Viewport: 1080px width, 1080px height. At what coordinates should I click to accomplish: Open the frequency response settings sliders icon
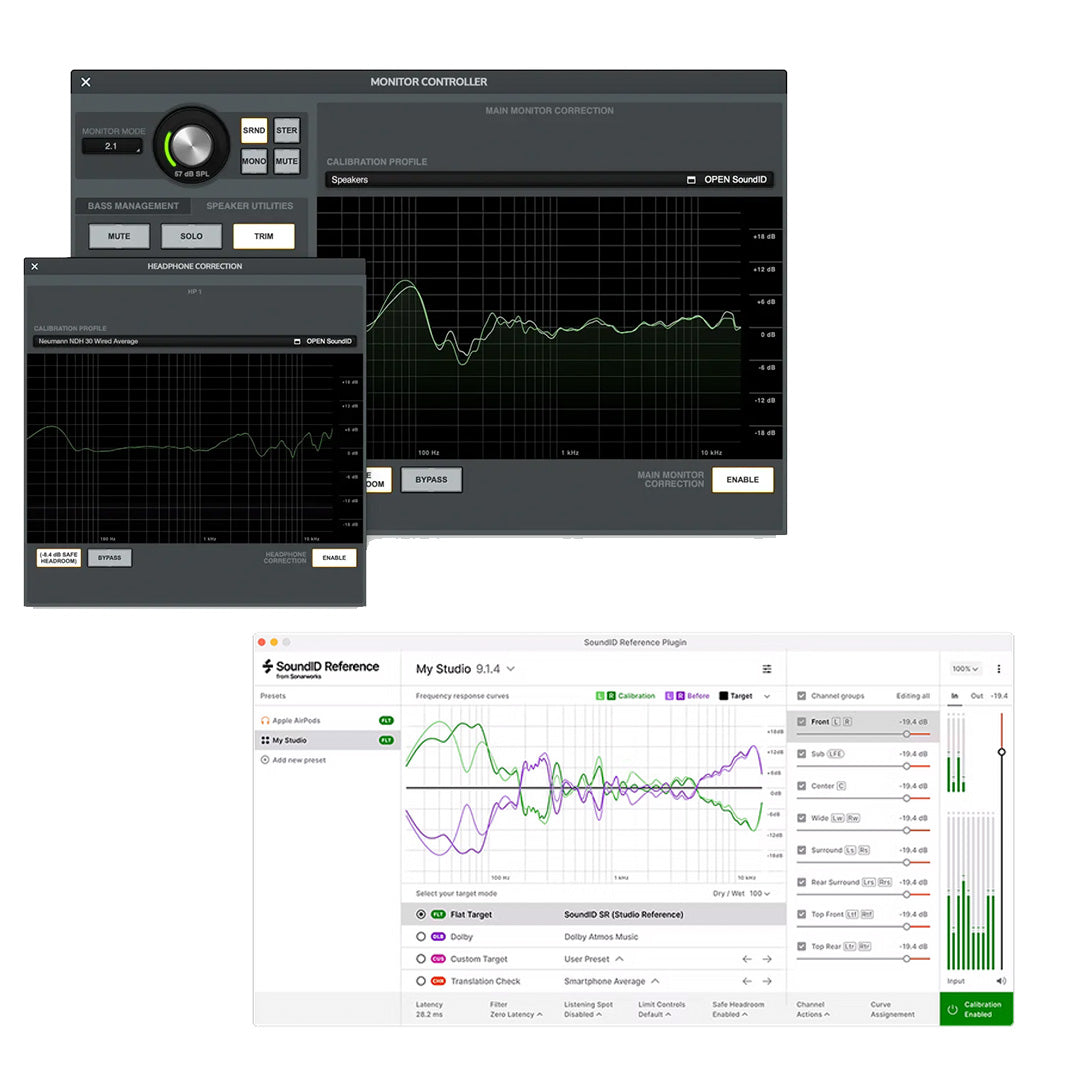767,667
